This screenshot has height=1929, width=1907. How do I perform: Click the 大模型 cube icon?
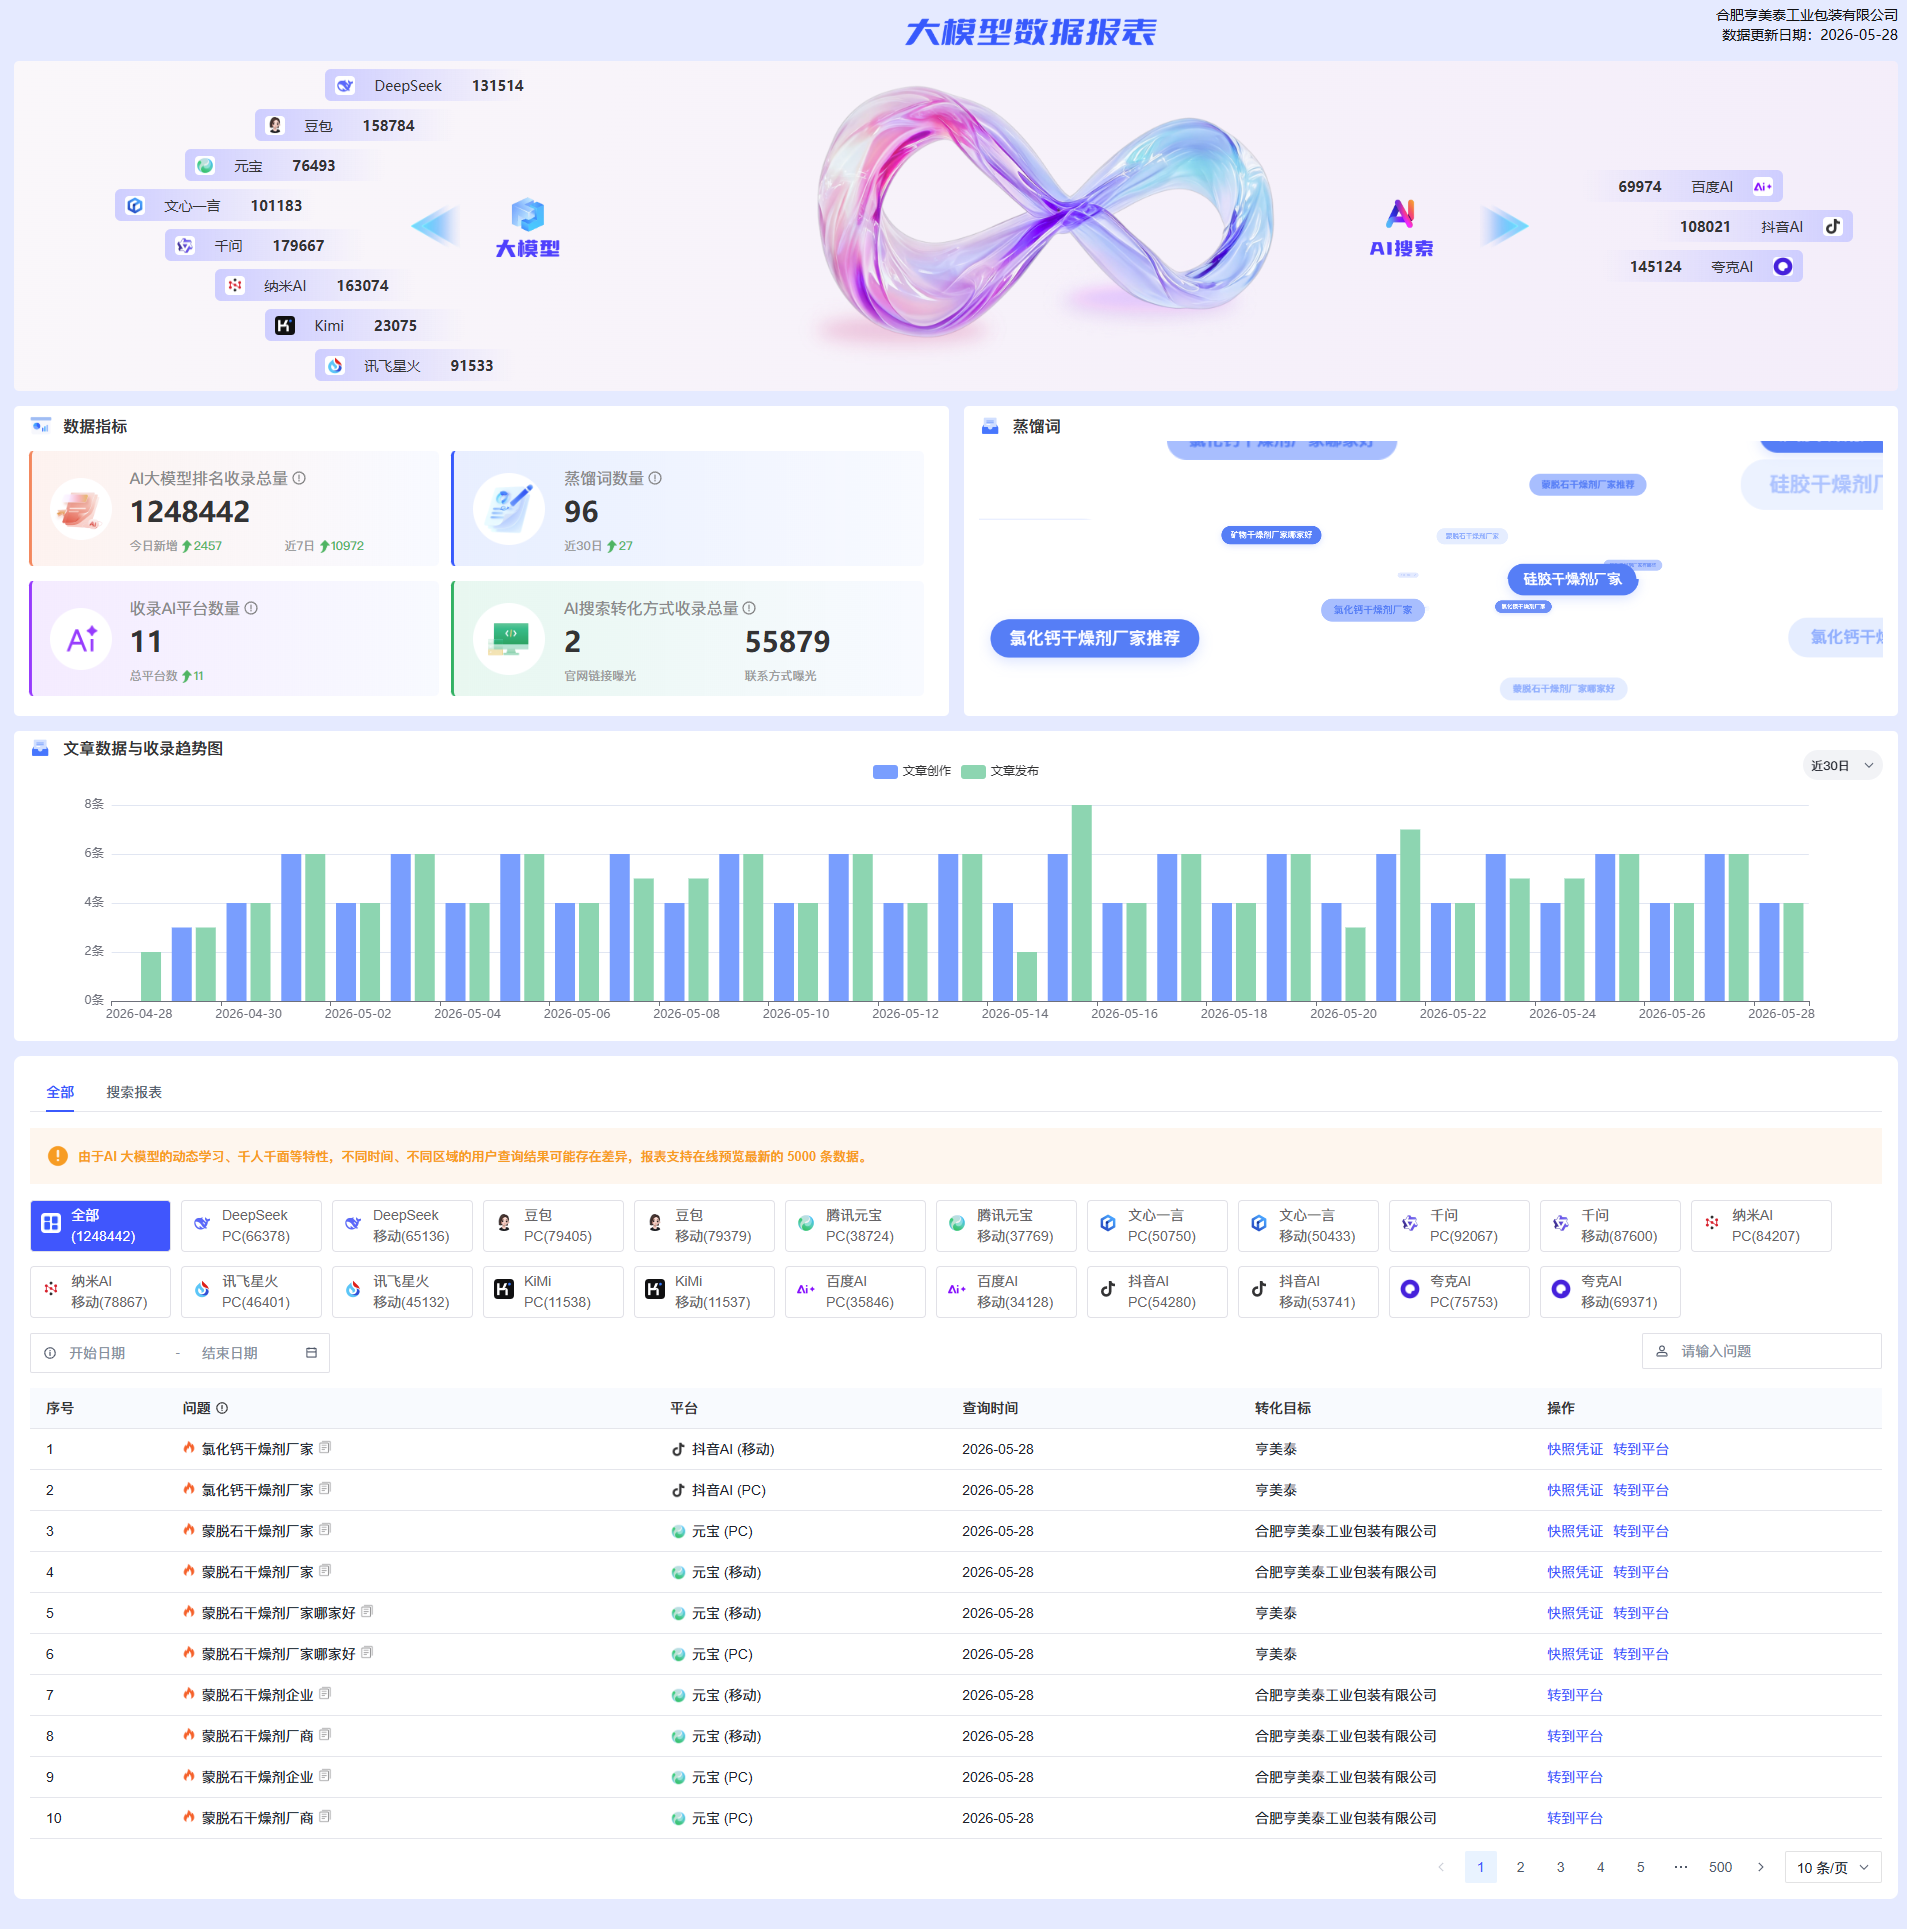[x=527, y=215]
